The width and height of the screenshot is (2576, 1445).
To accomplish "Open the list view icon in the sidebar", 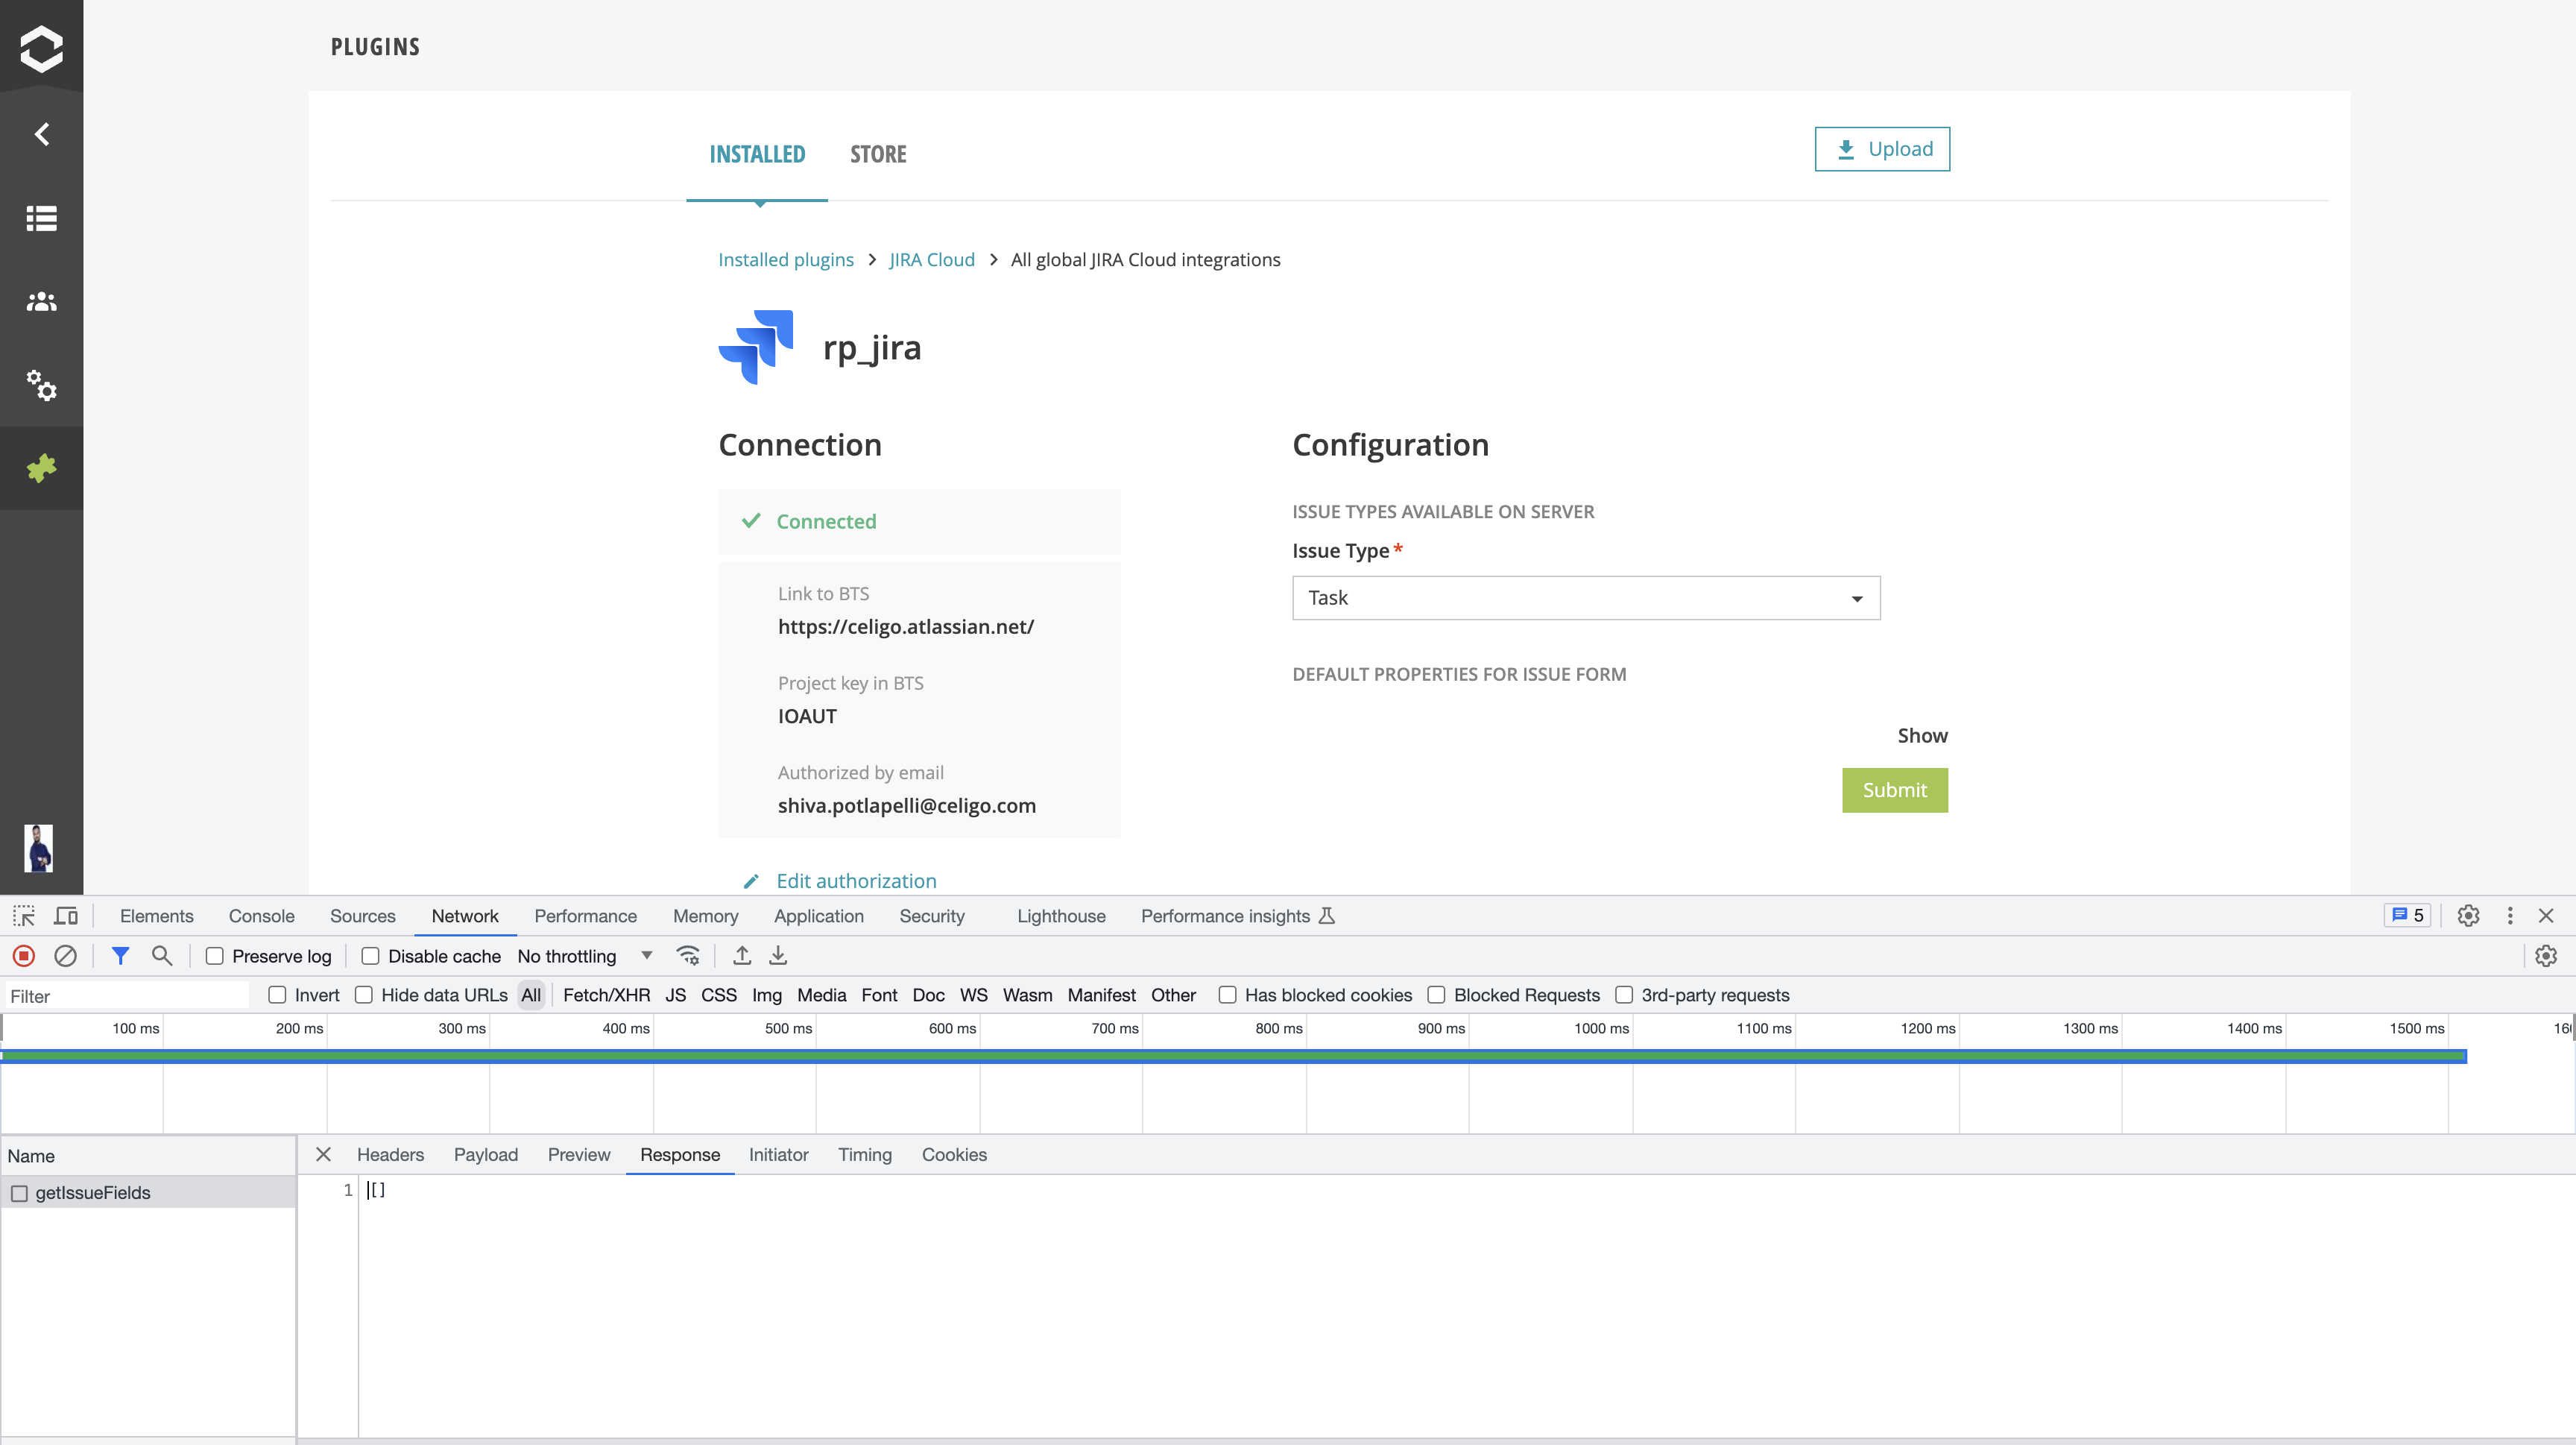I will click(x=41, y=219).
